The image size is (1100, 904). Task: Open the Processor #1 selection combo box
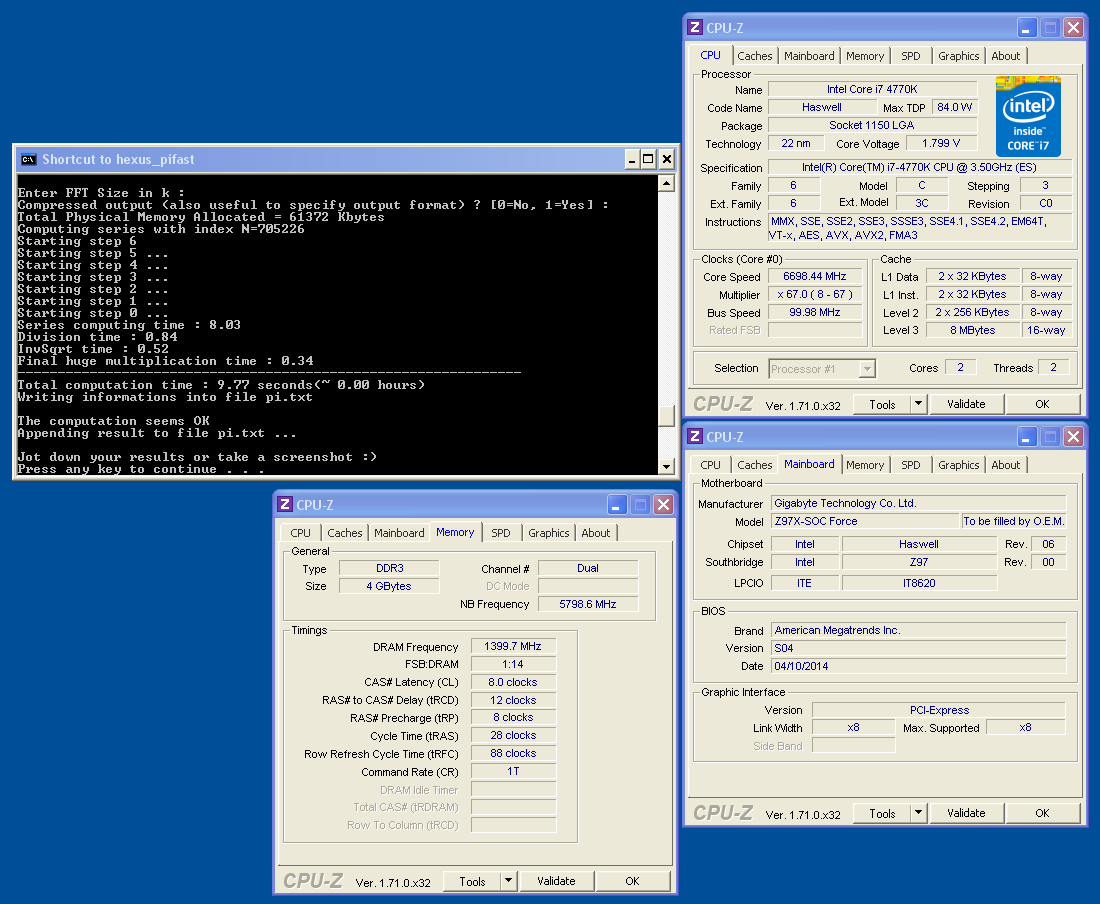(x=822, y=369)
